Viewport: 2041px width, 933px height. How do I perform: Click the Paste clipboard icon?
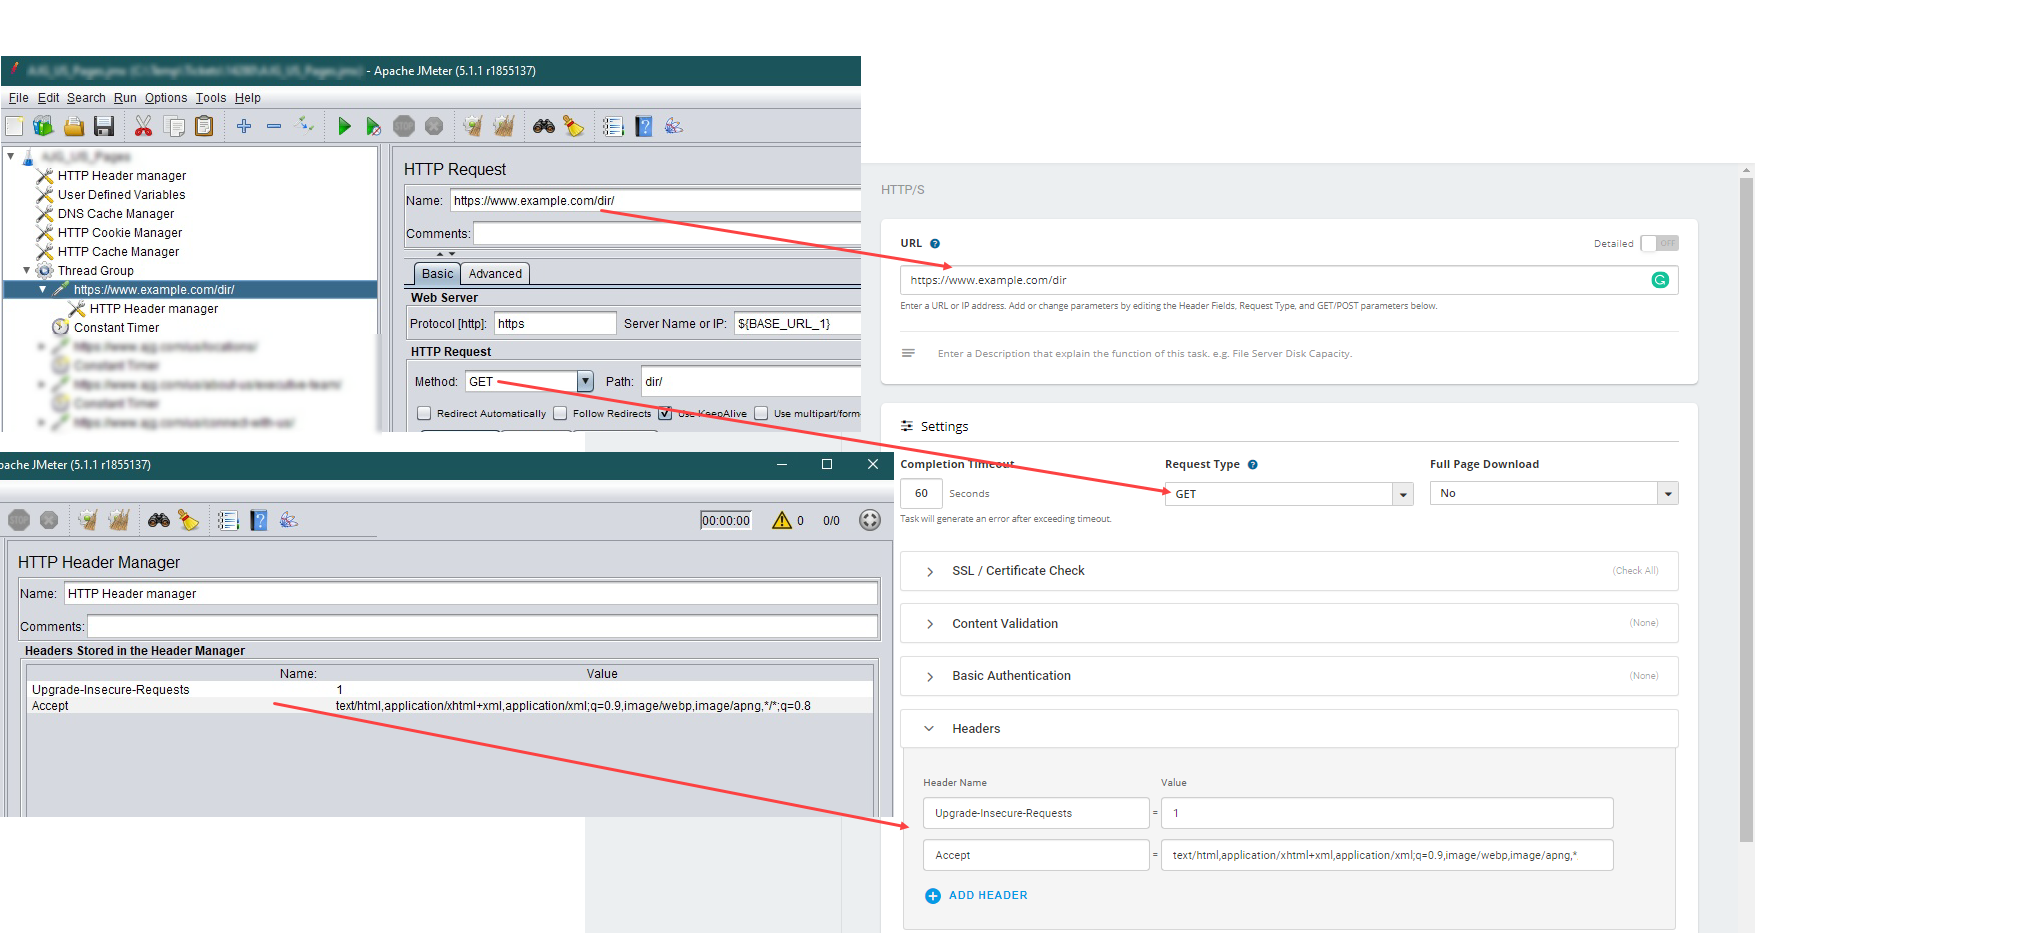pyautogui.click(x=204, y=126)
